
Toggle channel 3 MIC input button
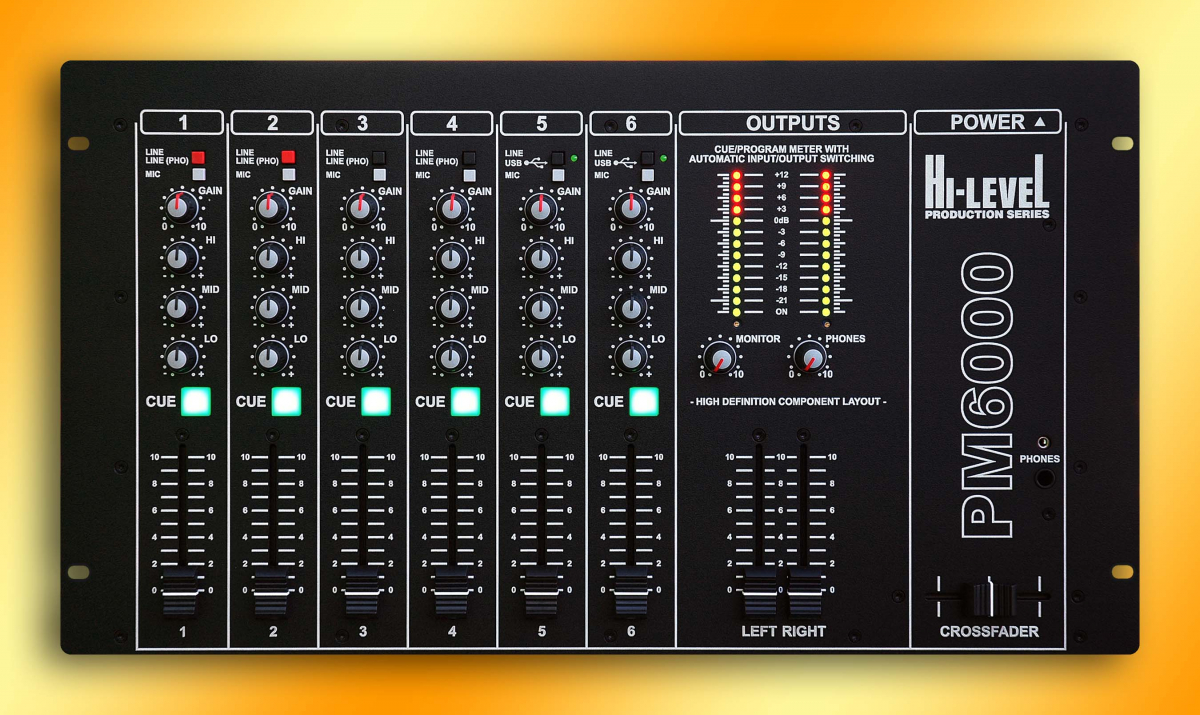tap(379, 175)
